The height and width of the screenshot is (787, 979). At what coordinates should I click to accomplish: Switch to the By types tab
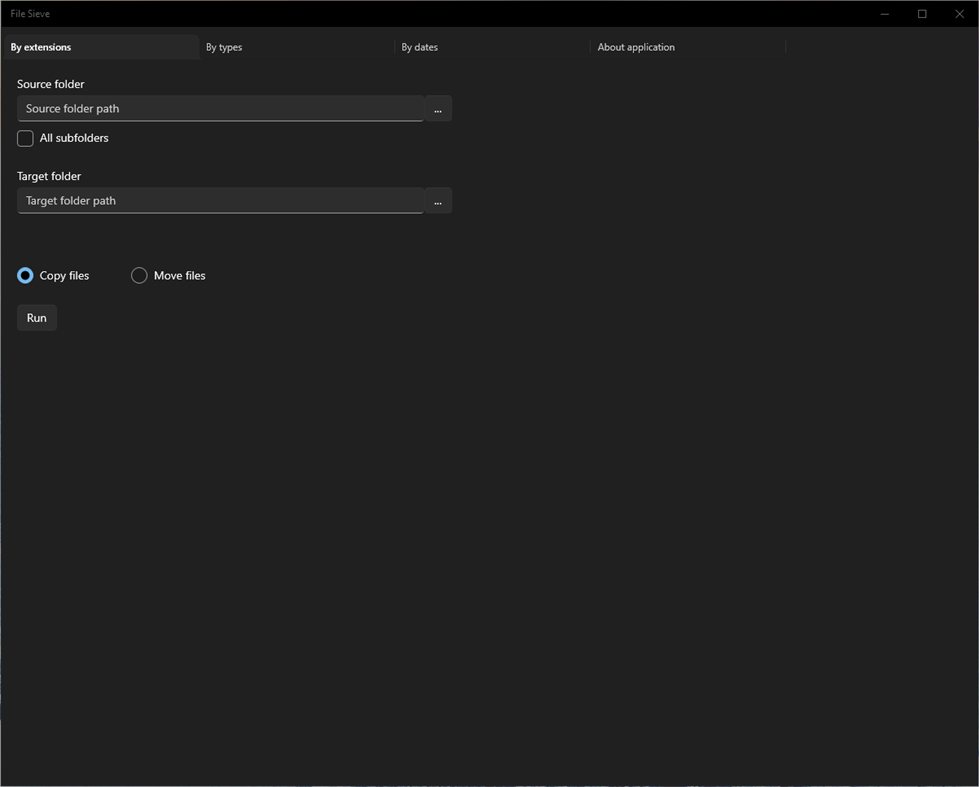click(223, 47)
